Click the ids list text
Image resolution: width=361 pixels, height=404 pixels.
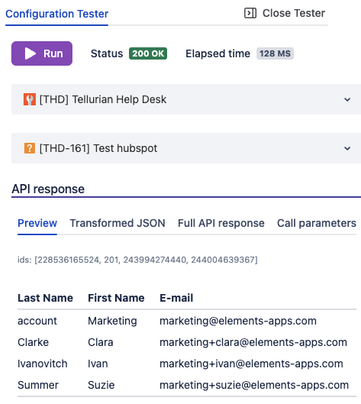coord(137,260)
